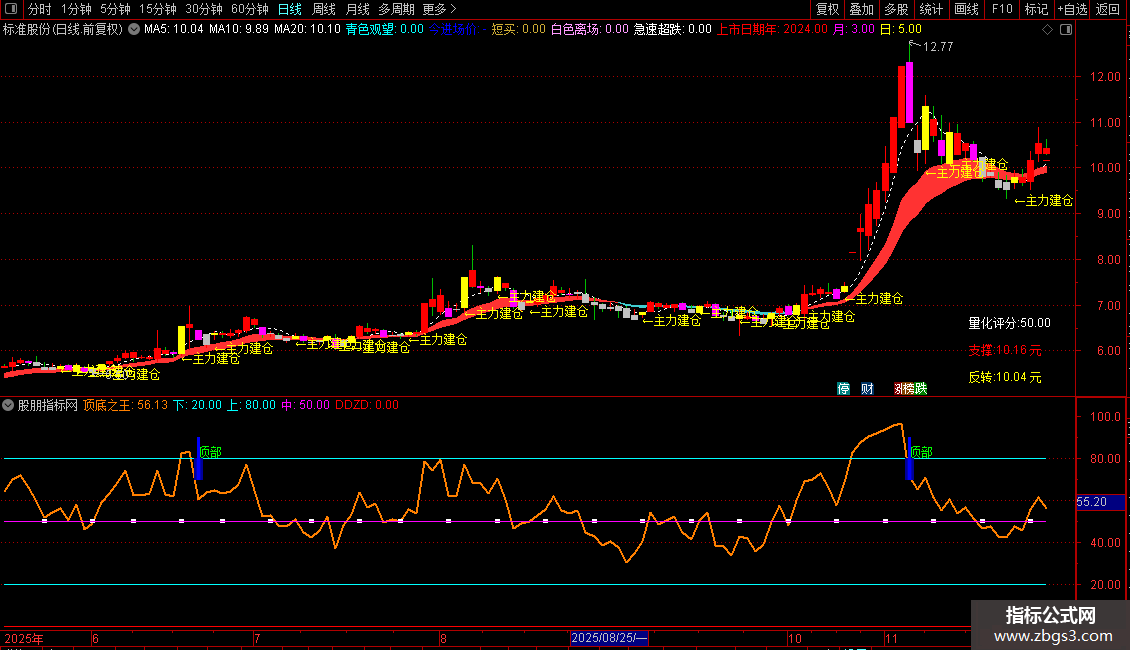Image resolution: width=1130 pixels, height=650 pixels.
Task: Click the DDZD: 0.00 label
Action: 367,405
